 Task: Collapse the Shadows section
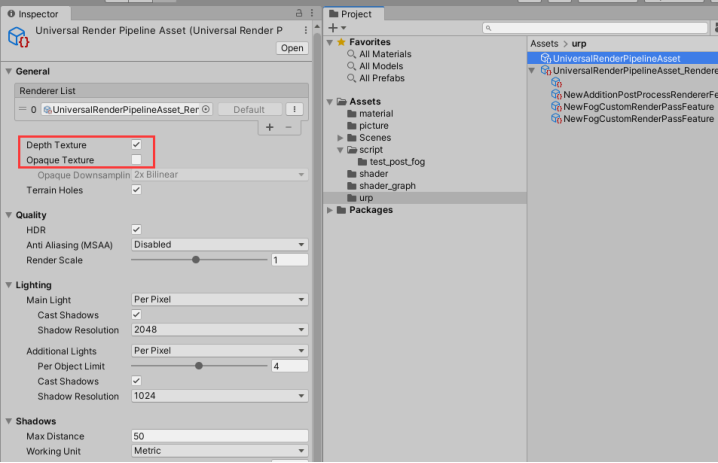9,421
